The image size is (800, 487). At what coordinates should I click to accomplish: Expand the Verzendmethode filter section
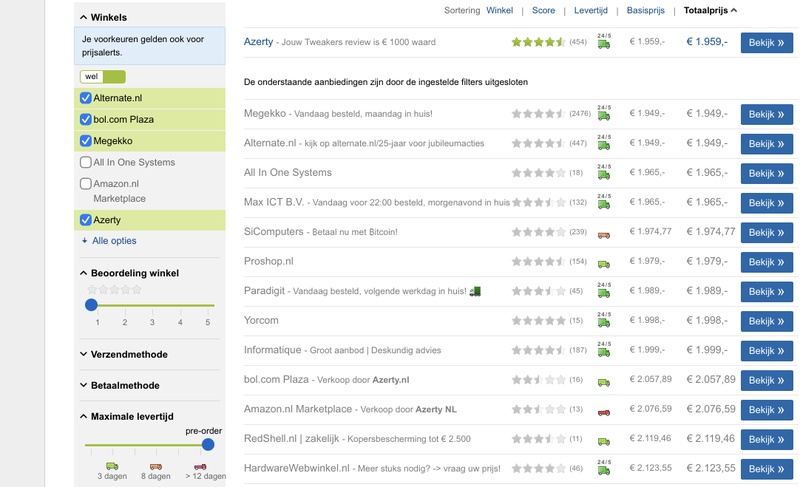click(124, 354)
